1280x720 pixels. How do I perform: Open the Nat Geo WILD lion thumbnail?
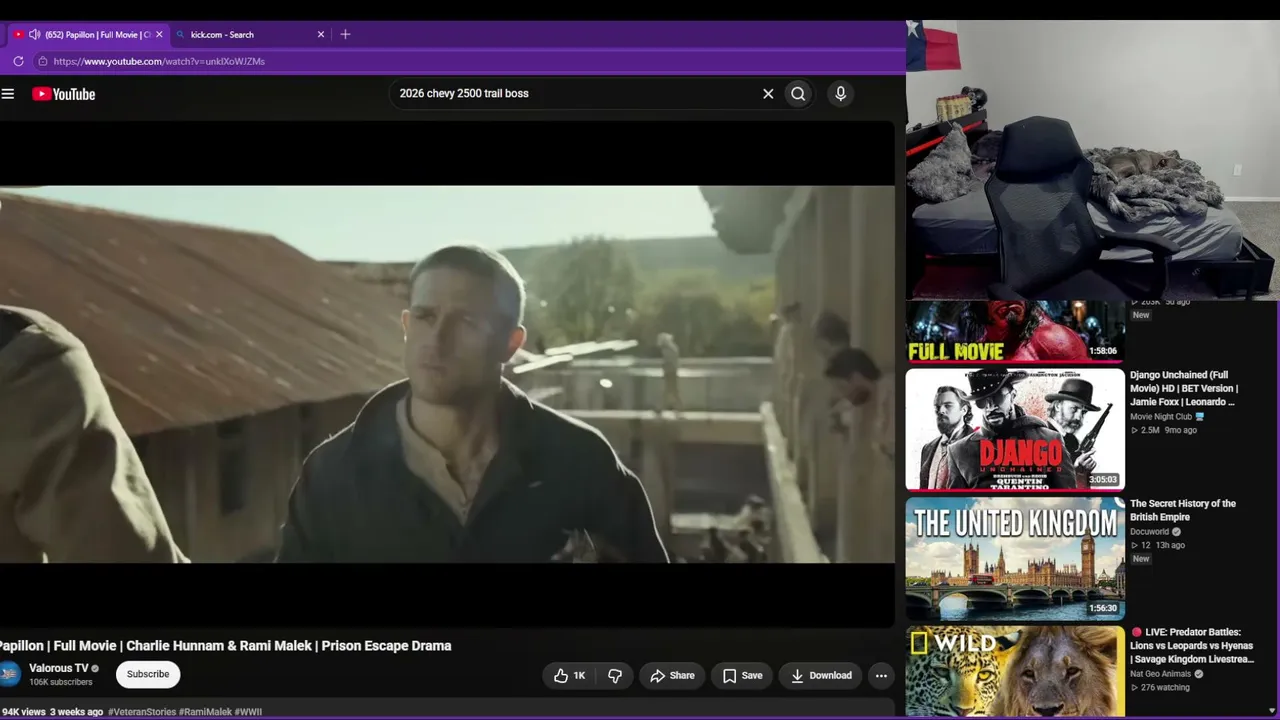tap(1015, 672)
